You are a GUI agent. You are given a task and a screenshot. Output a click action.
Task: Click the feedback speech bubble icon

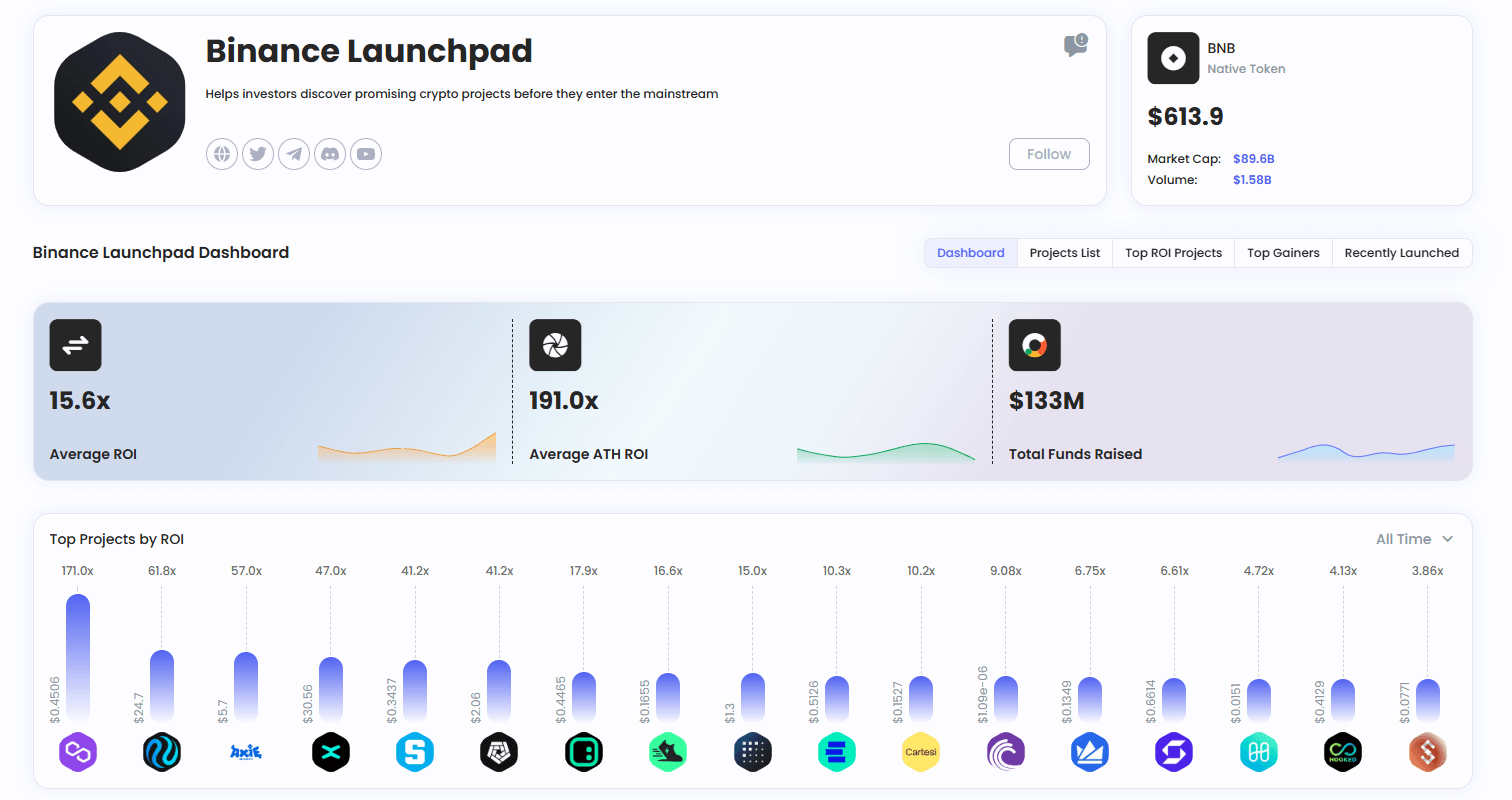pyautogui.click(x=1074, y=46)
